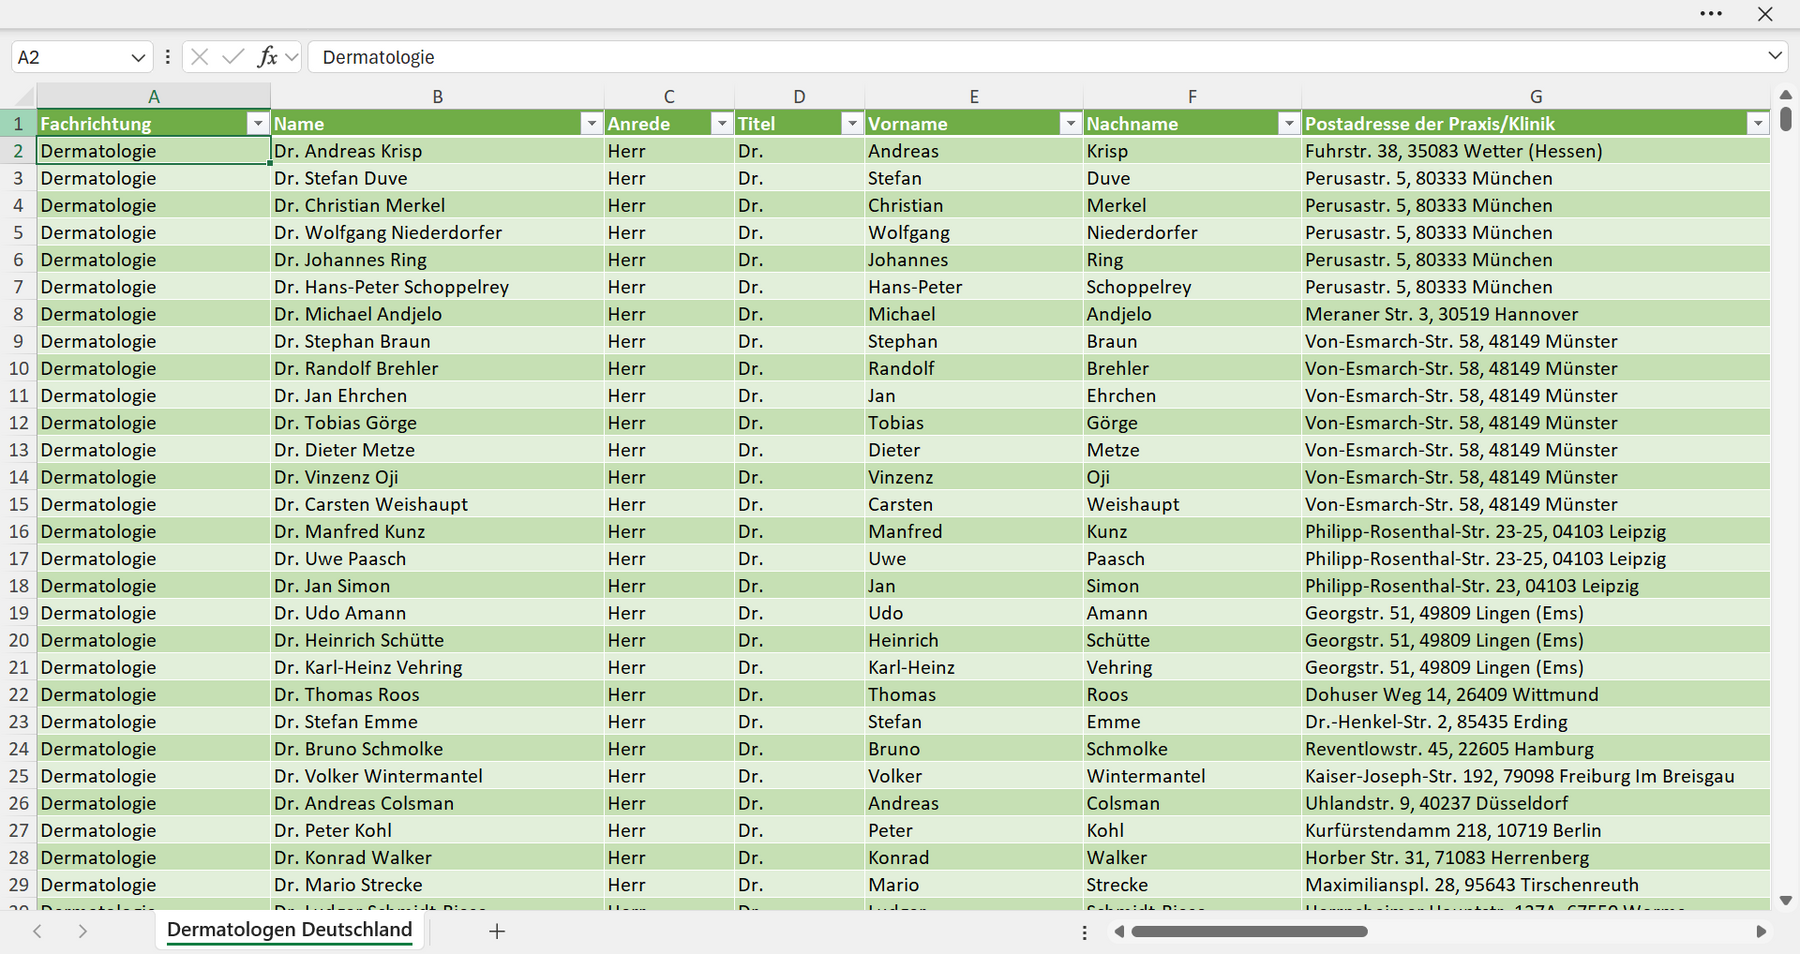Click the formula bar Enter checkmark icon
The image size is (1800, 954).
click(x=233, y=57)
